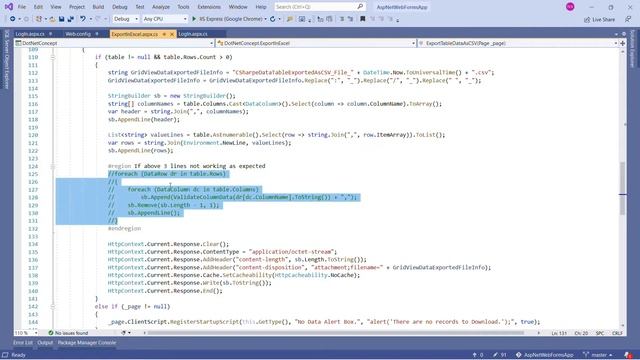Click the SPC indentation indicator

600,333
